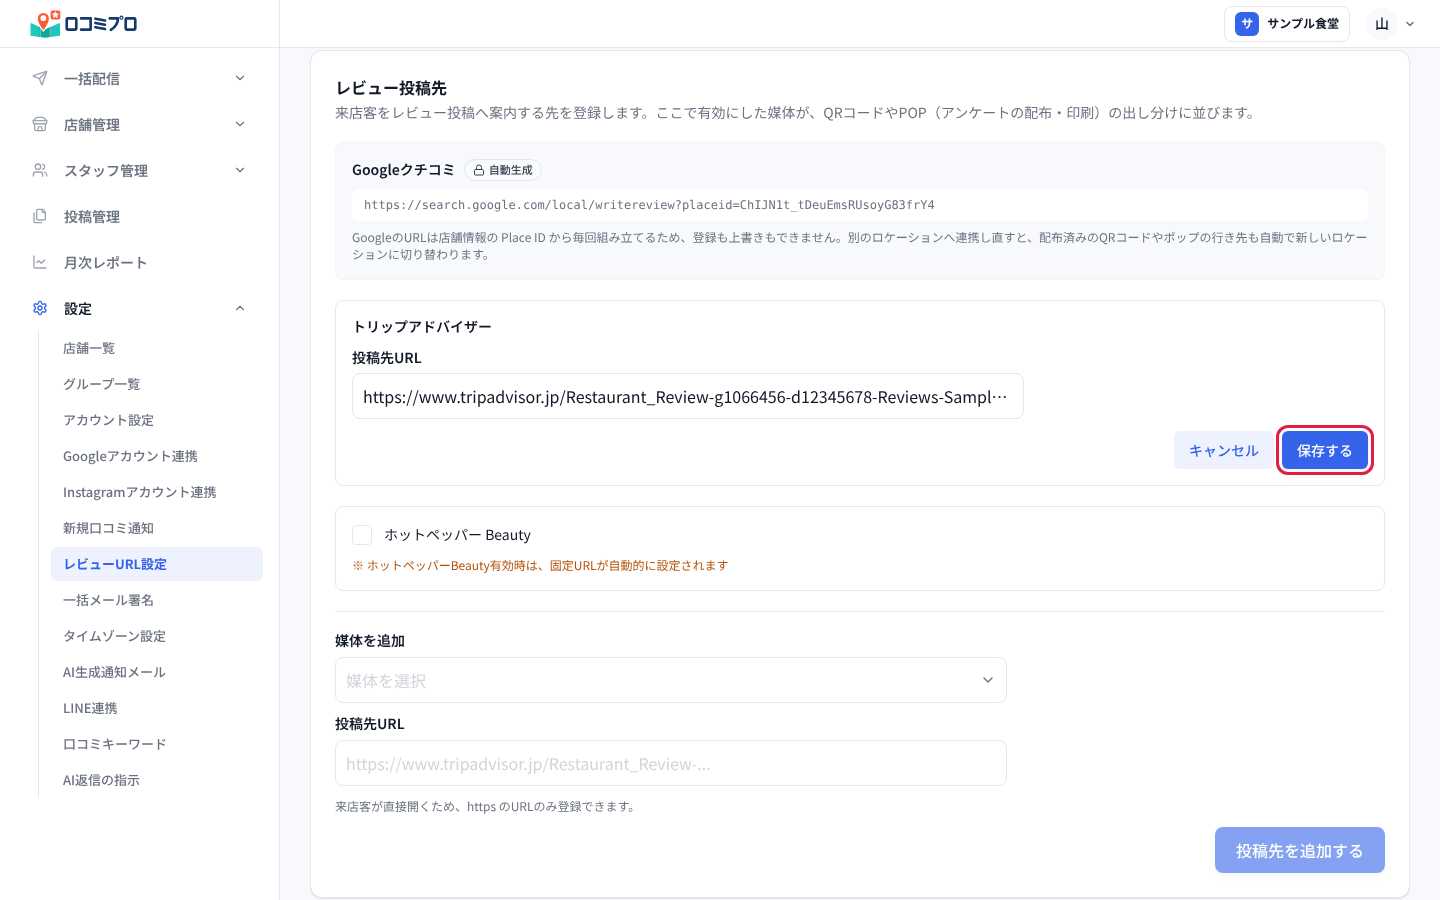The height and width of the screenshot is (900, 1440).
Task: Expand the スタッフ管理 menu chevron
Action: 240,170
